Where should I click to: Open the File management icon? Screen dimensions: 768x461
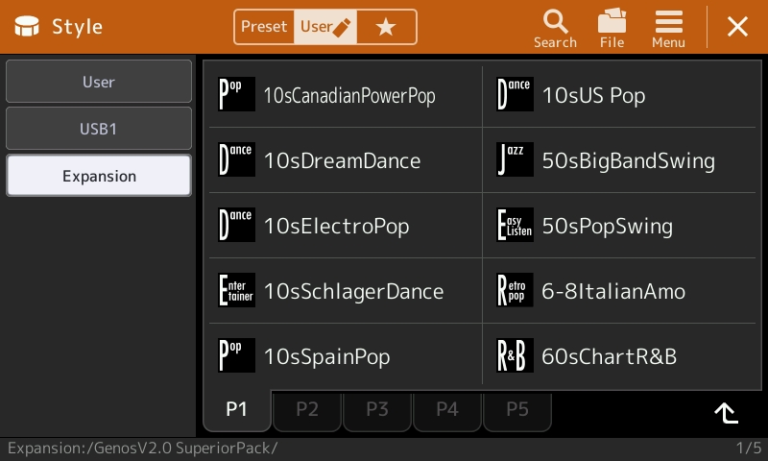coord(612,28)
